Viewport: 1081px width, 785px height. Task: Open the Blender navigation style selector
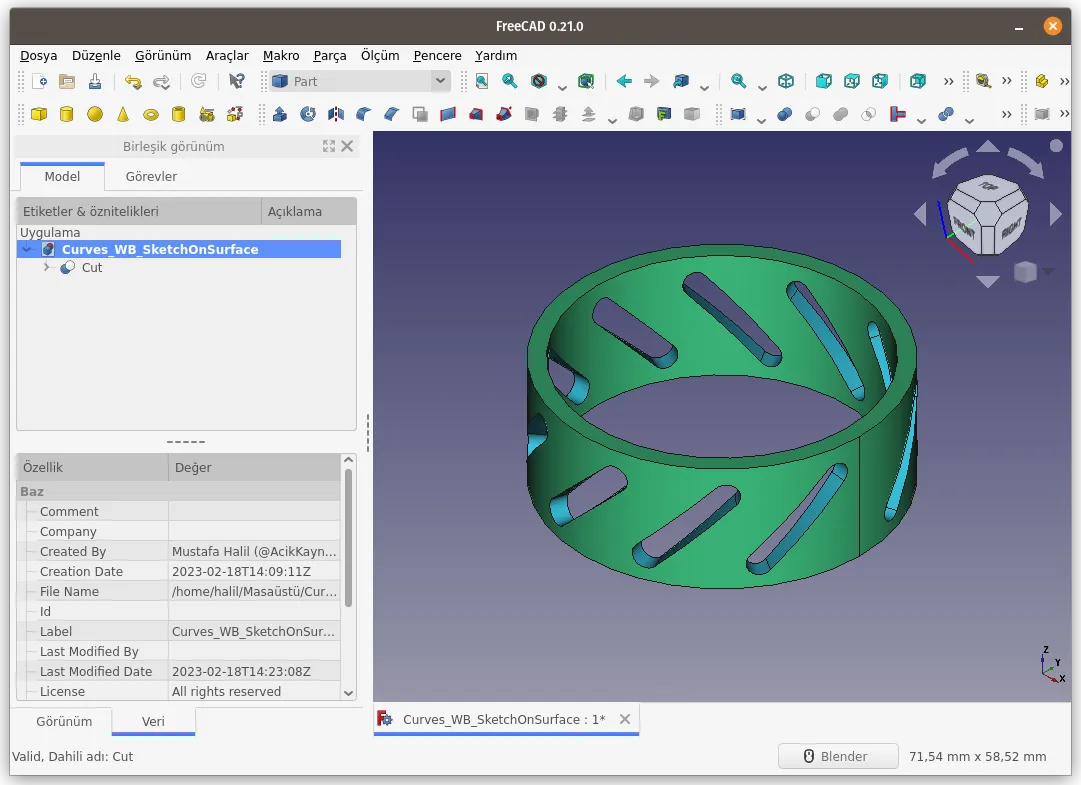click(838, 756)
